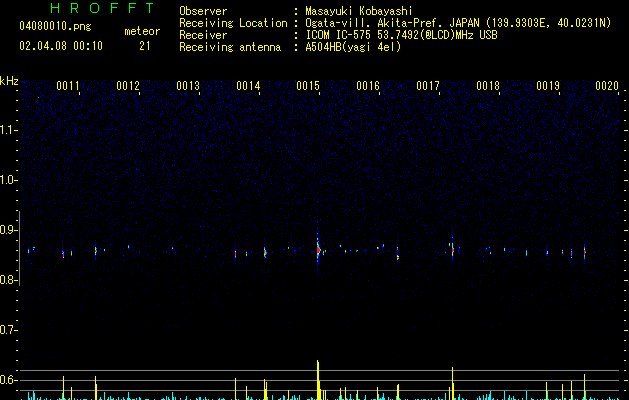
Task: Click the Receiving Location label
Action: click(233, 23)
